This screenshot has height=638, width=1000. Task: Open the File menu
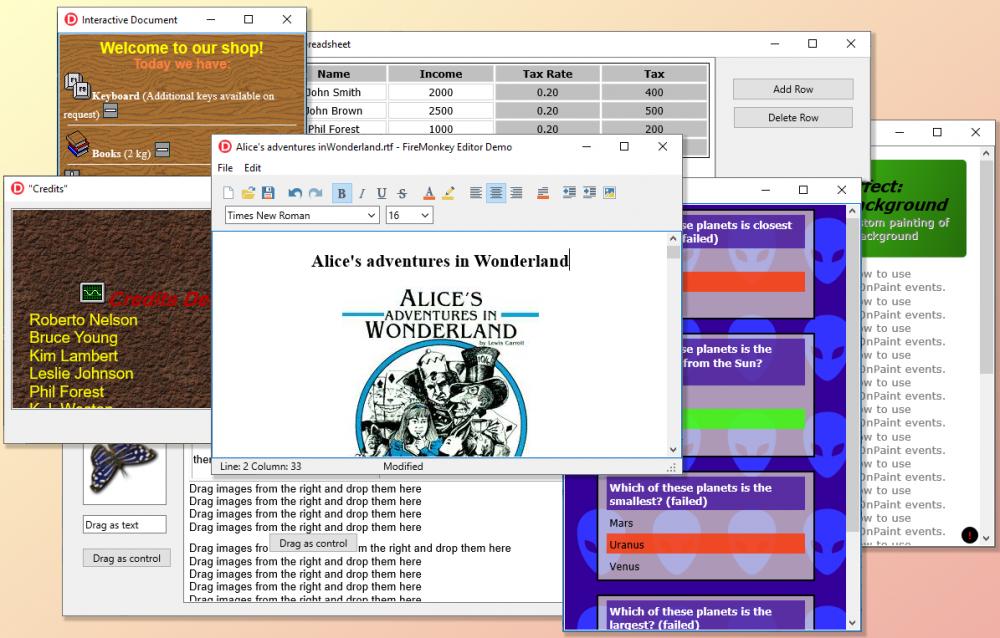click(x=226, y=167)
